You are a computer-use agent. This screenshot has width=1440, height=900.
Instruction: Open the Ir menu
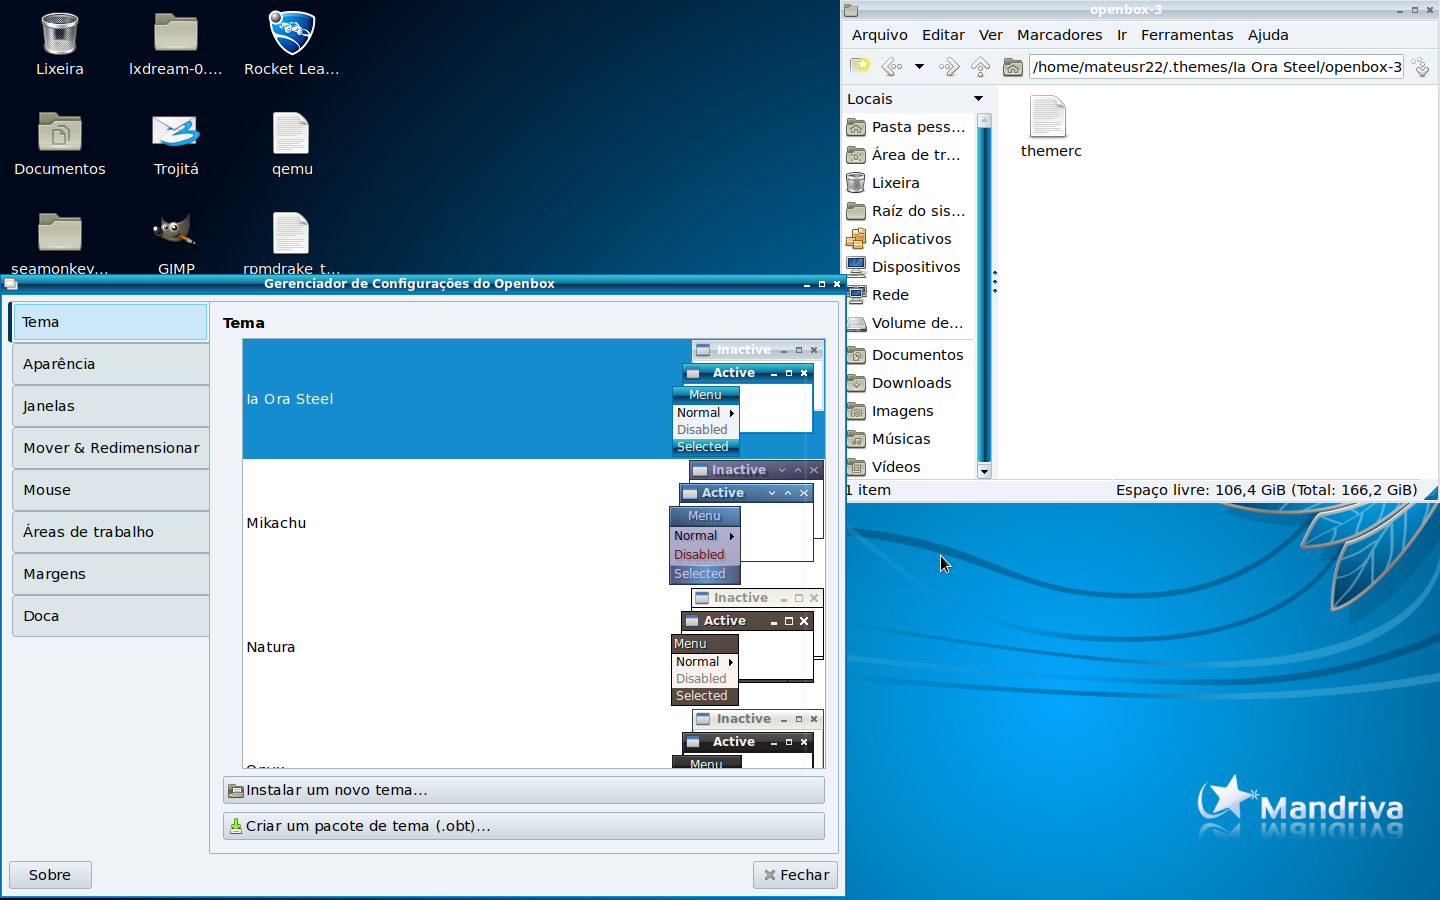click(1122, 35)
